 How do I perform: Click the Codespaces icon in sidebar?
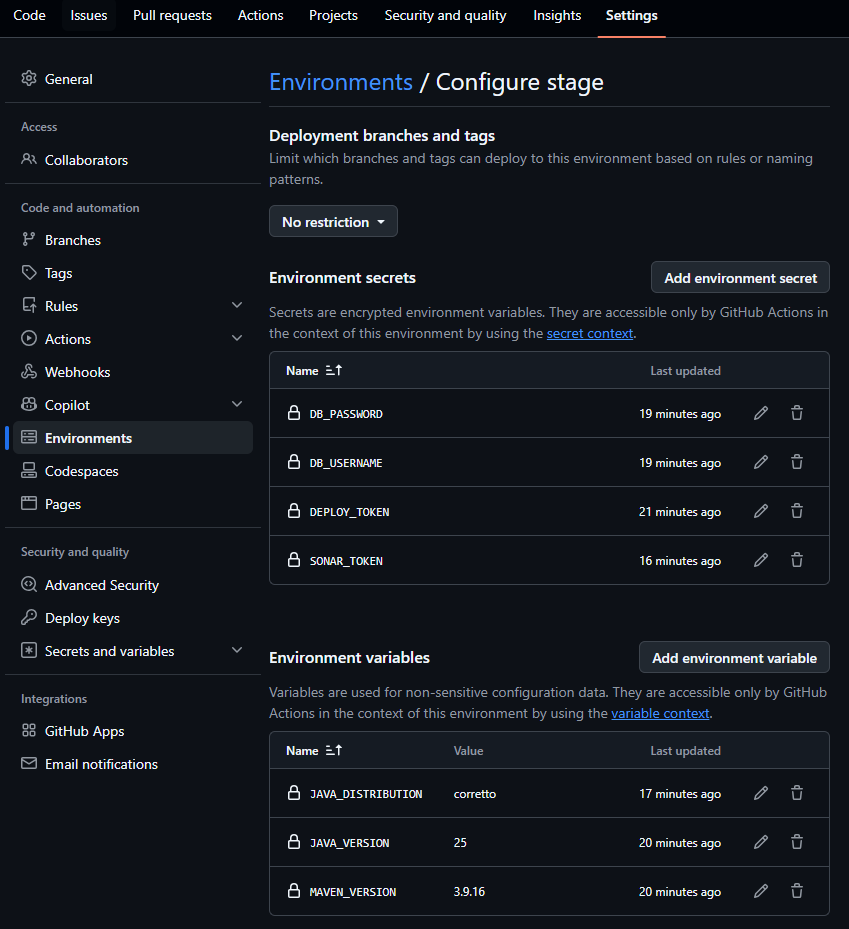click(x=28, y=470)
